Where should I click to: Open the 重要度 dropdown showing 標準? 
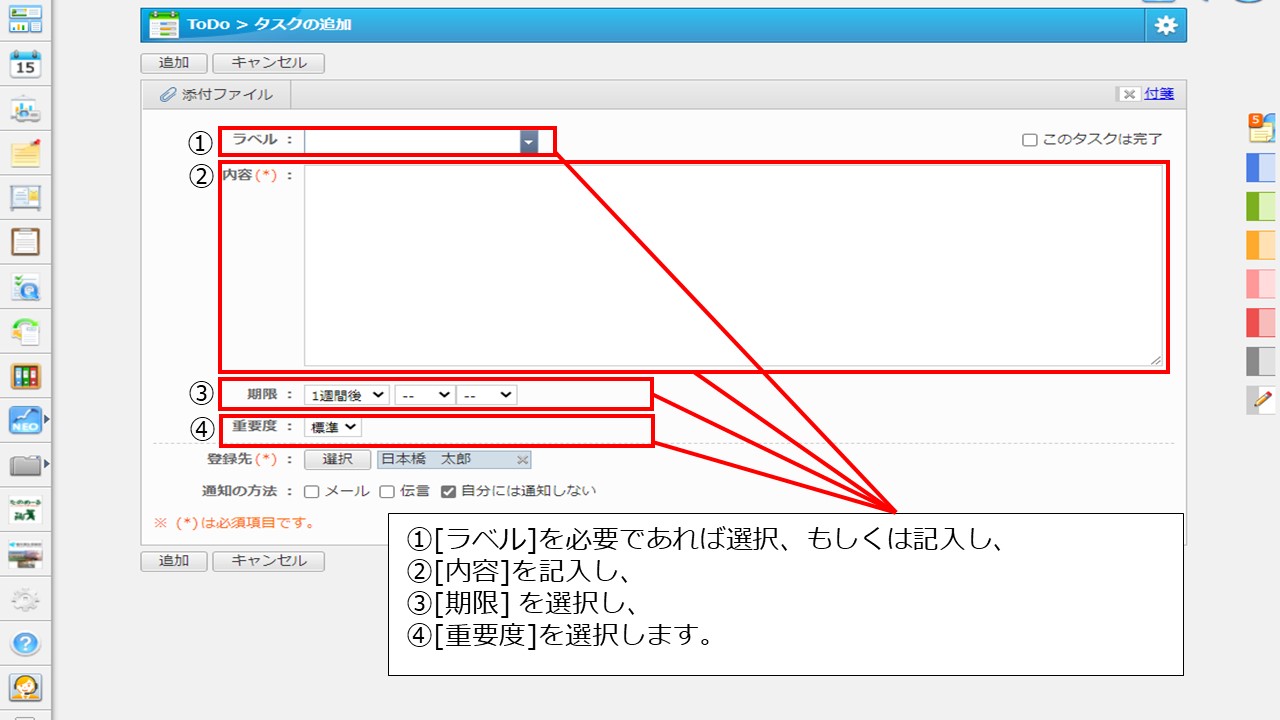click(333, 427)
